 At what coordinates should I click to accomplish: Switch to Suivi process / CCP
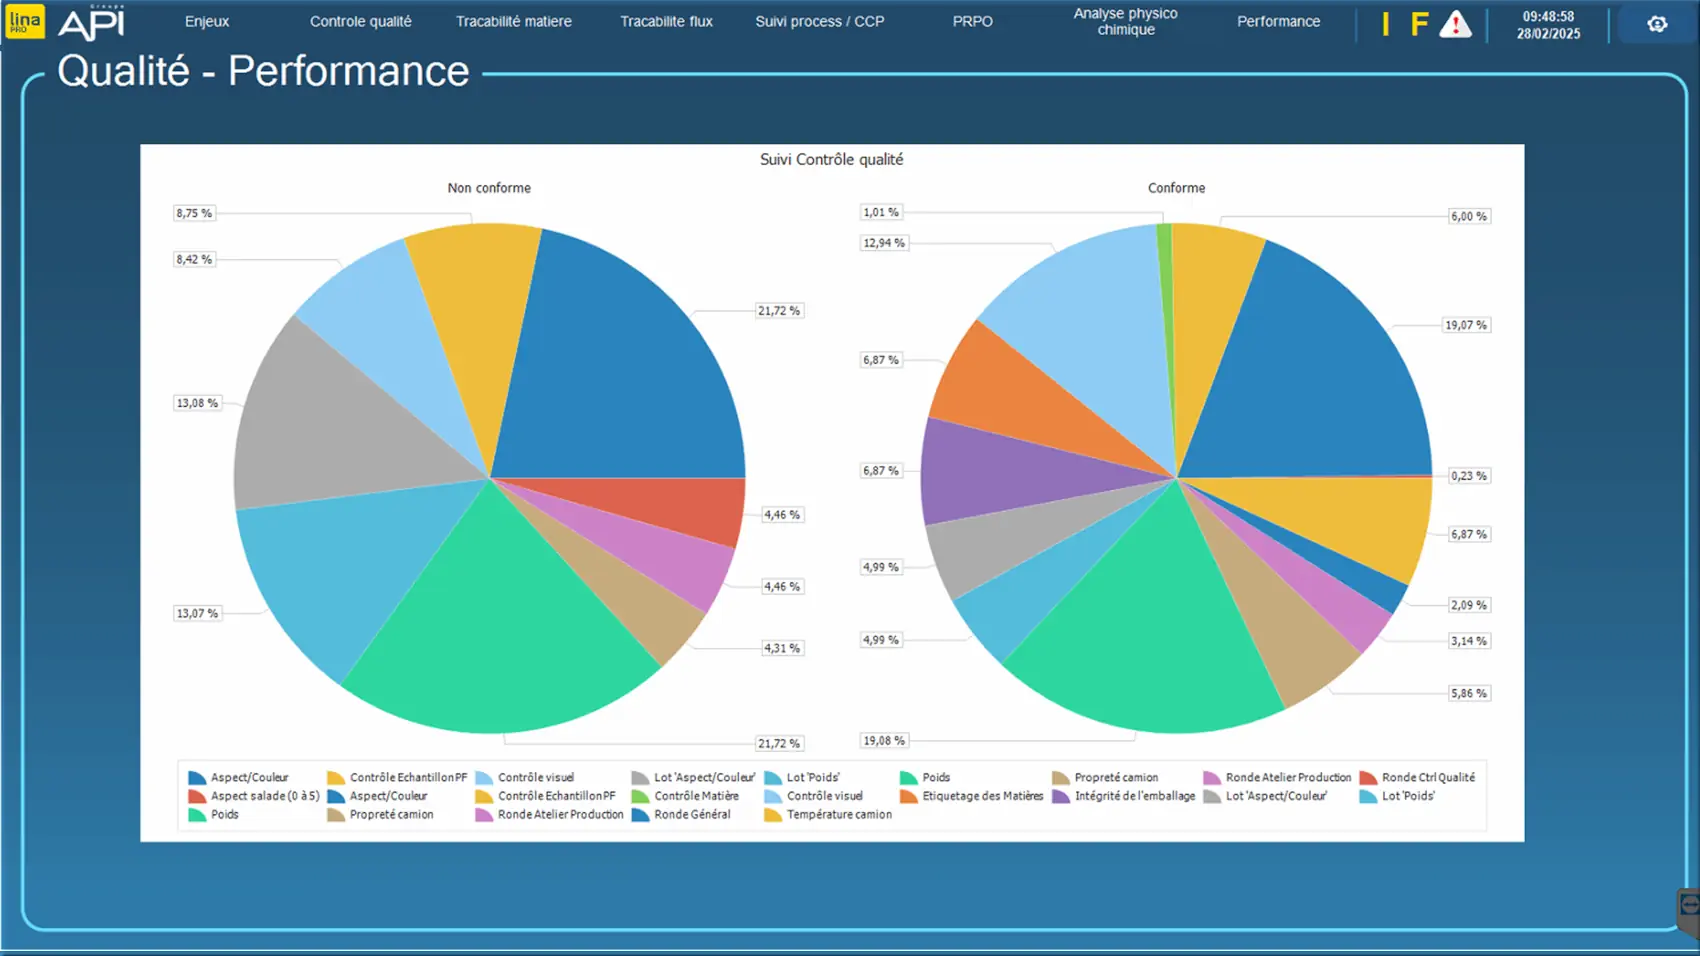[819, 21]
